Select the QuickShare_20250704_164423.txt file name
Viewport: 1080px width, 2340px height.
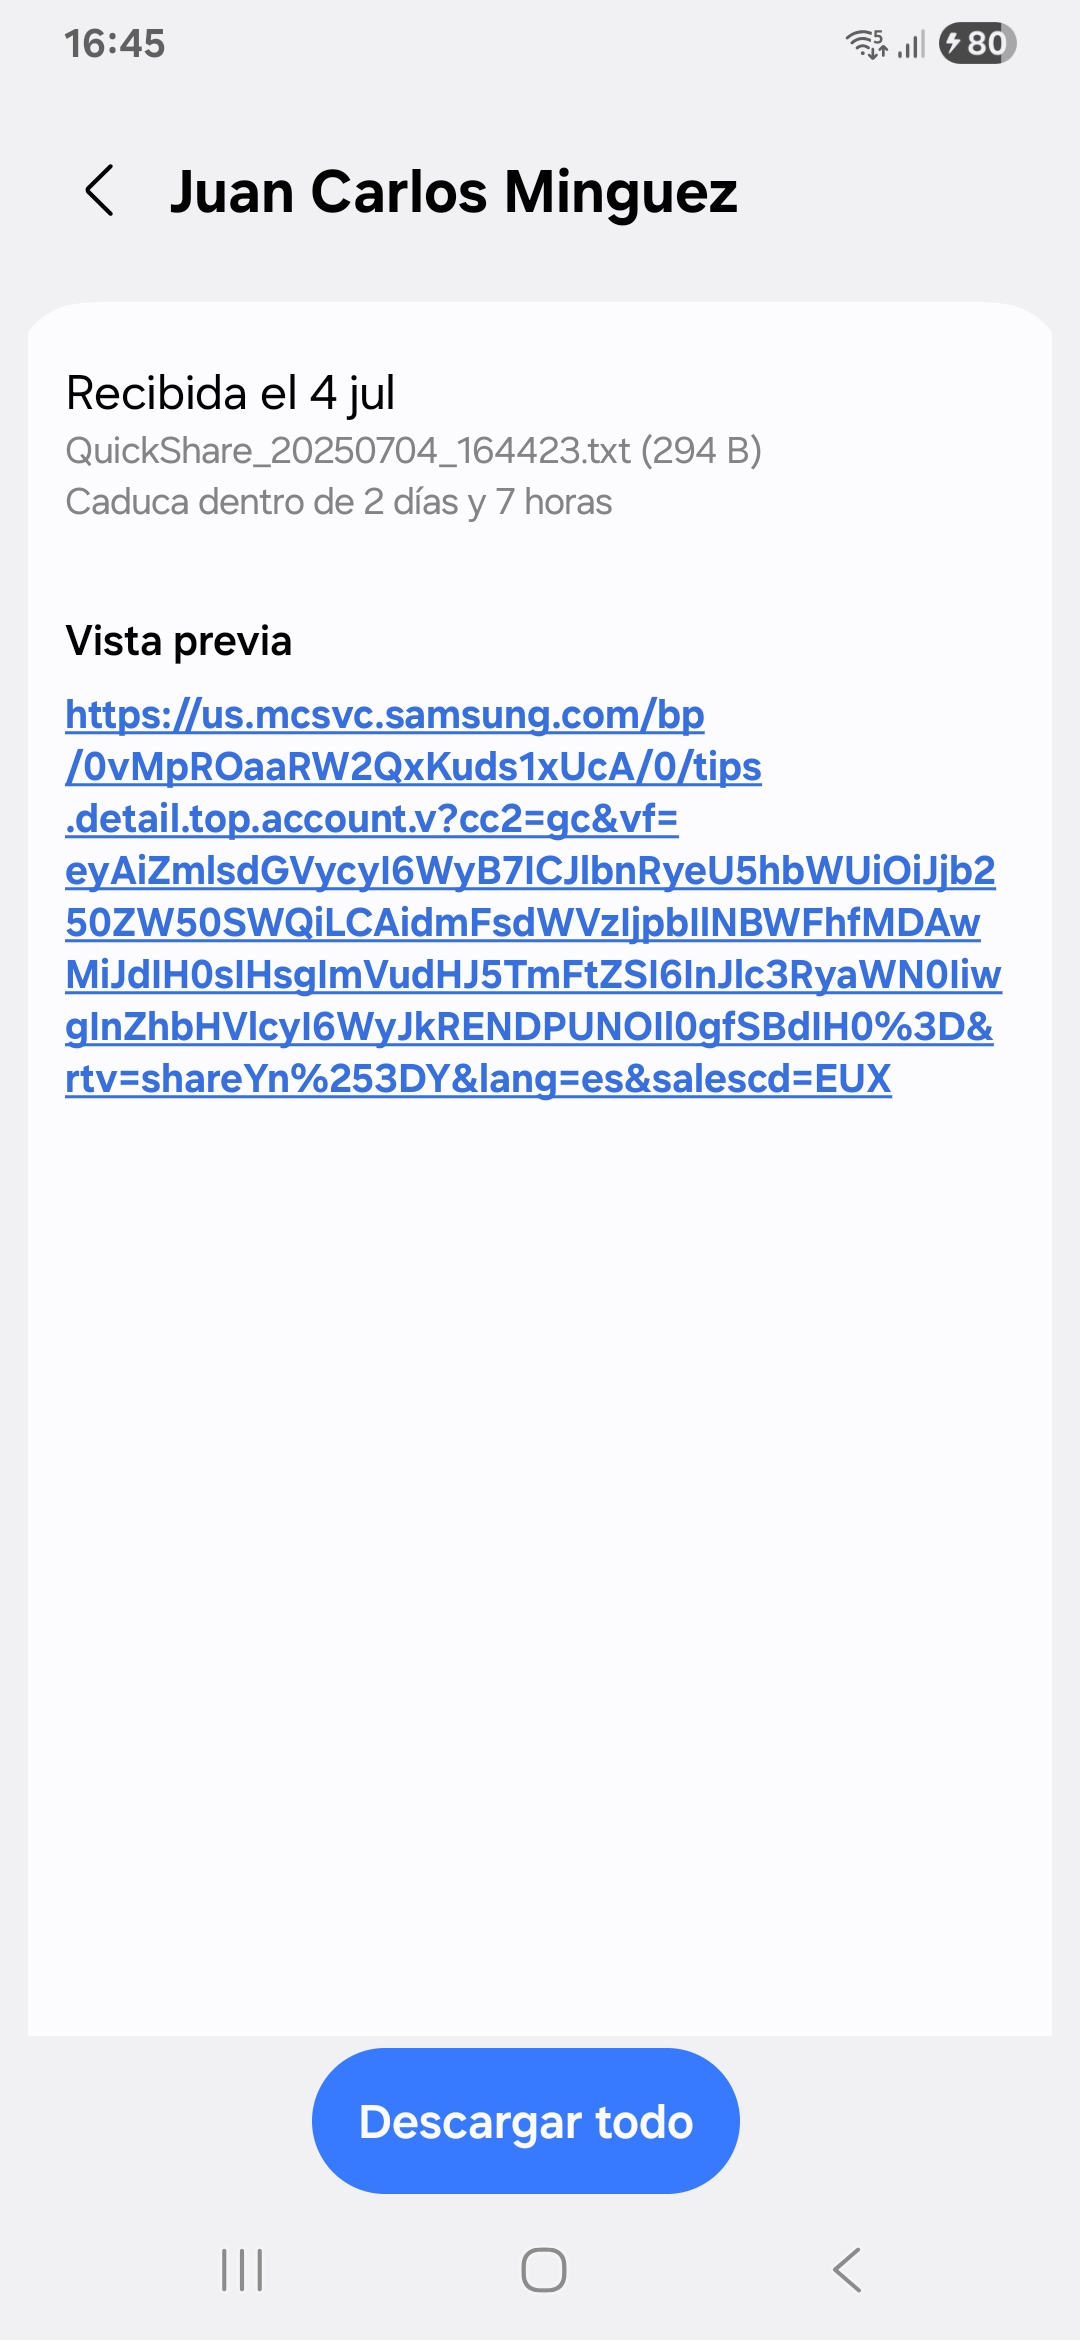click(348, 451)
